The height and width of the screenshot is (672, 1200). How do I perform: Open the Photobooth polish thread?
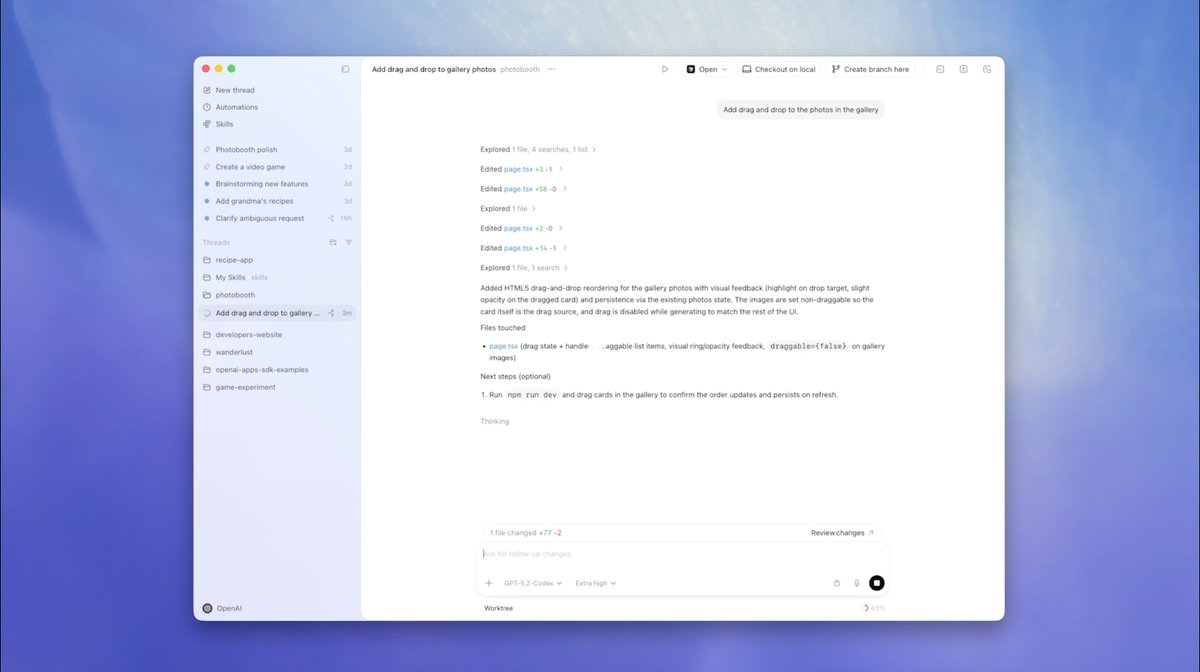(x=277, y=149)
